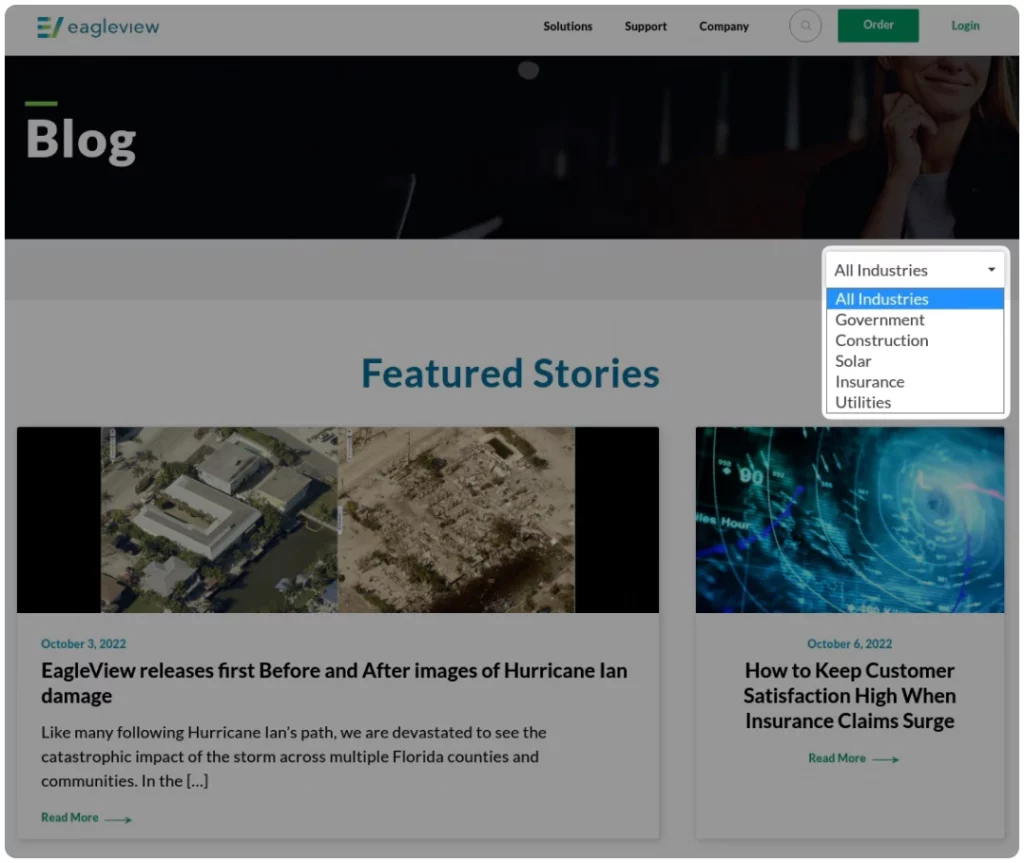Choose Utilities from the industry list
1024x863 pixels.
[x=914, y=402]
